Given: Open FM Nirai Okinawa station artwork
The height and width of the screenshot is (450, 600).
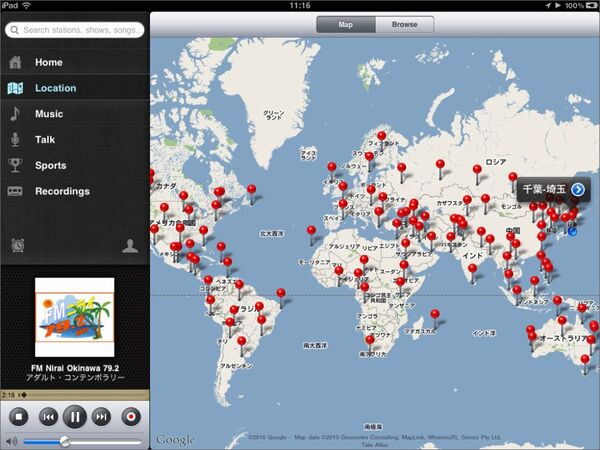Looking at the screenshot, I should point(75,317).
